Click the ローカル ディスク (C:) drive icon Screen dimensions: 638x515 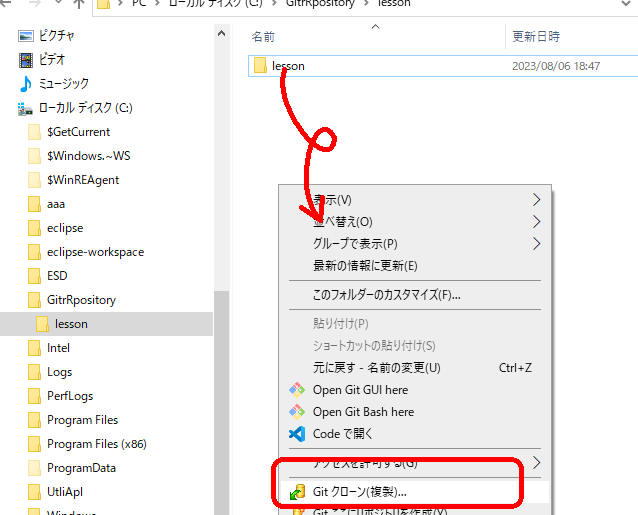pos(25,108)
